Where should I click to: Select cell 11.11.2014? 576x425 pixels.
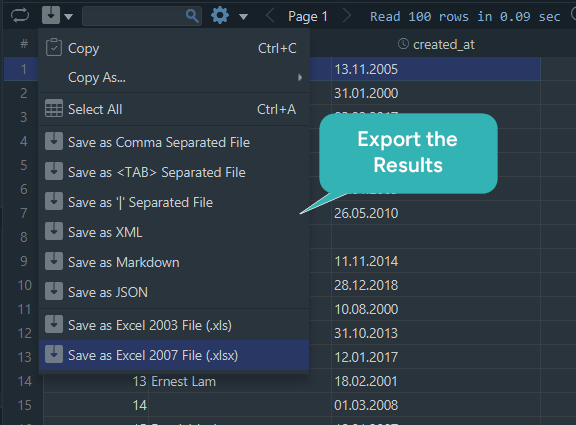[x=436, y=261]
